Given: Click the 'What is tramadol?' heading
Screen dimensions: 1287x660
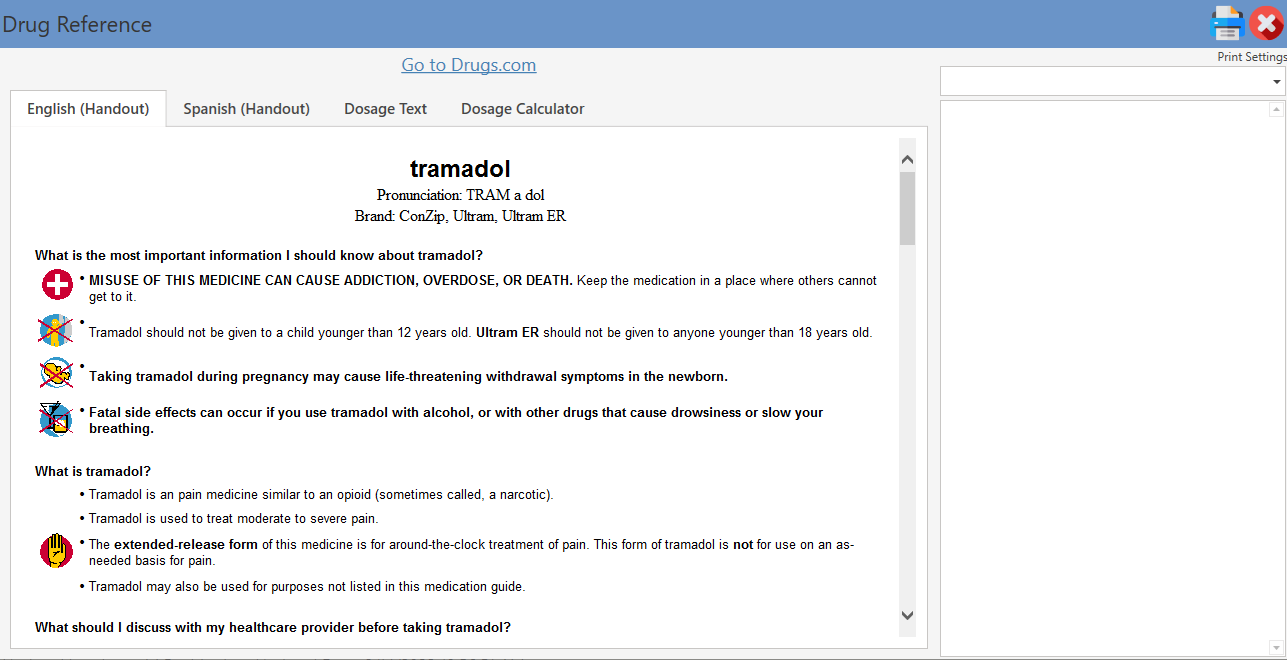Looking at the screenshot, I should point(93,471).
